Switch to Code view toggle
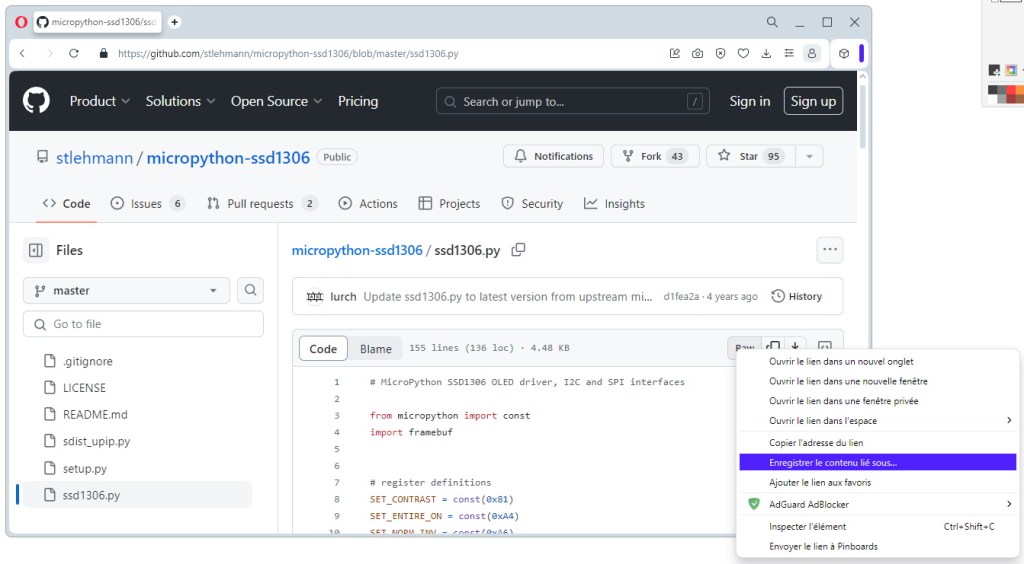This screenshot has height=564, width=1024. coord(323,349)
